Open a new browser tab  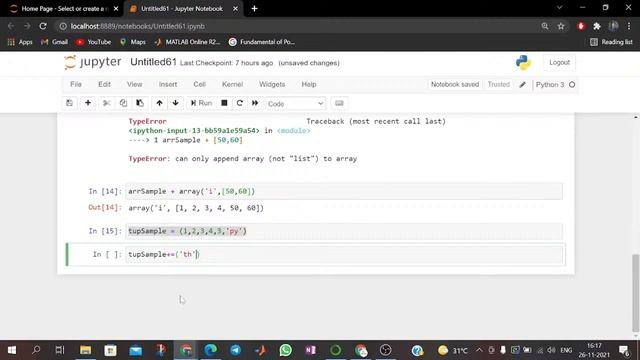(254, 9)
